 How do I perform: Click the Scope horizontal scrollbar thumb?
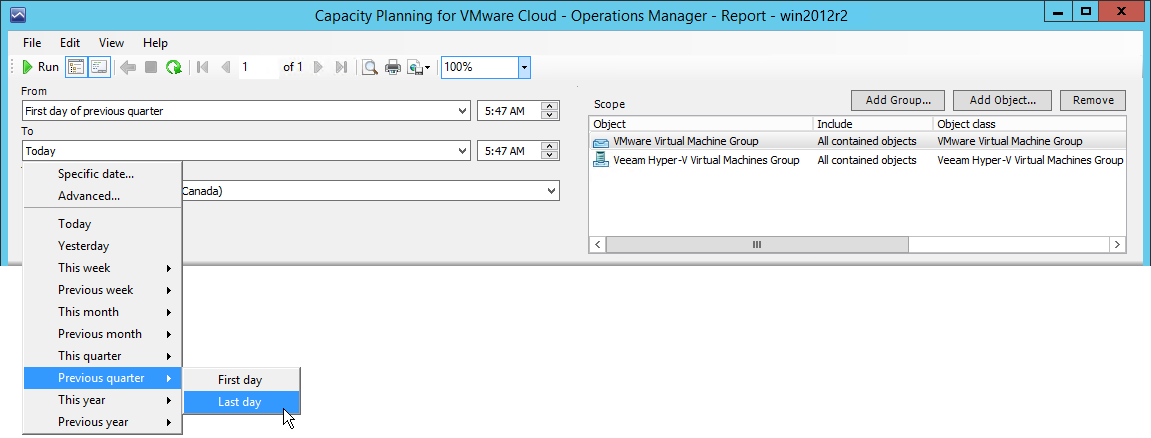[x=758, y=244]
